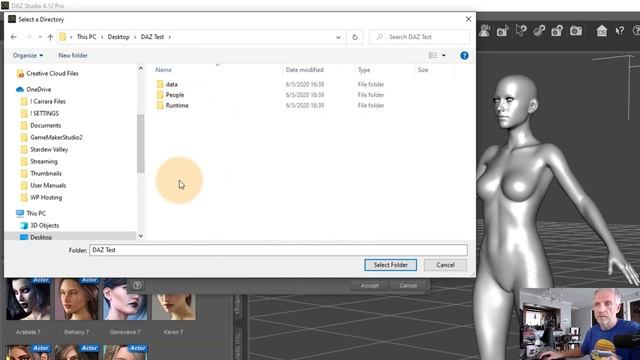Refresh the DAZ Test folder listing

point(355,37)
